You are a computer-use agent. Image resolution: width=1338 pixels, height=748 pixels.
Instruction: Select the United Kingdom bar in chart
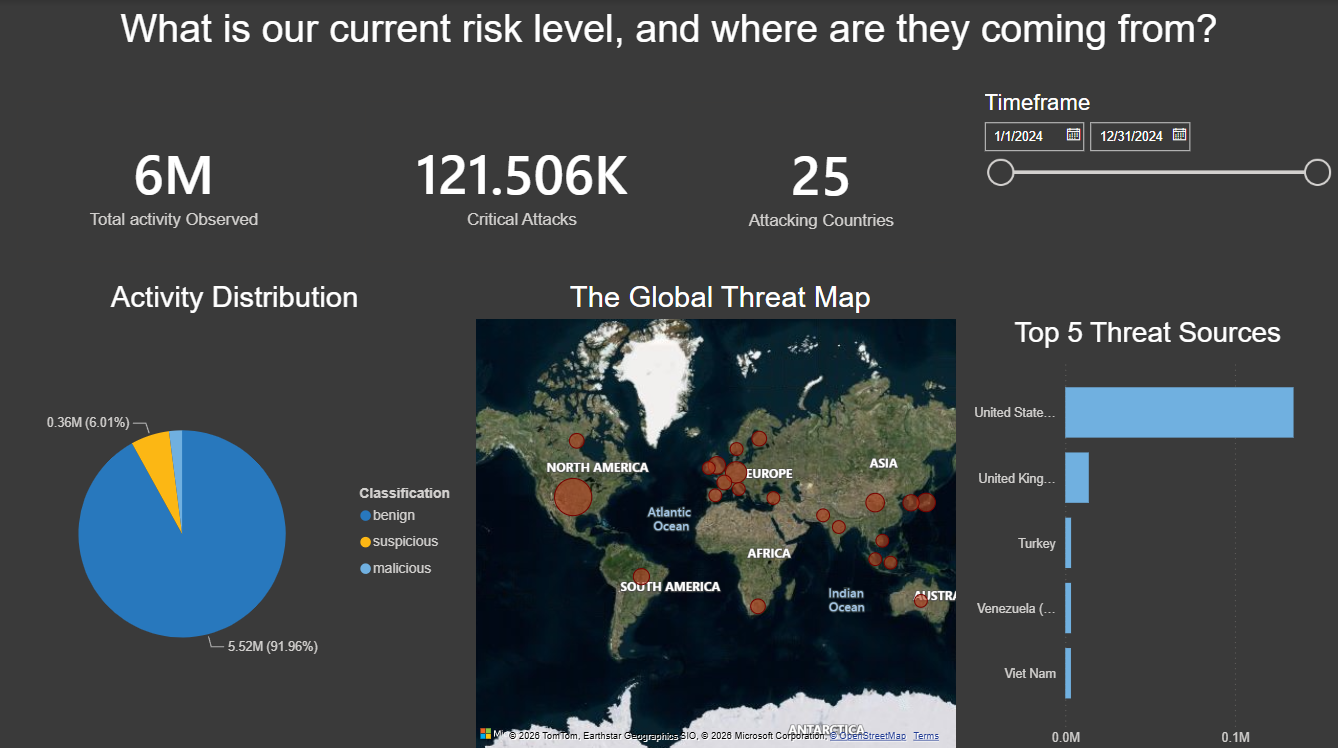click(x=1077, y=478)
